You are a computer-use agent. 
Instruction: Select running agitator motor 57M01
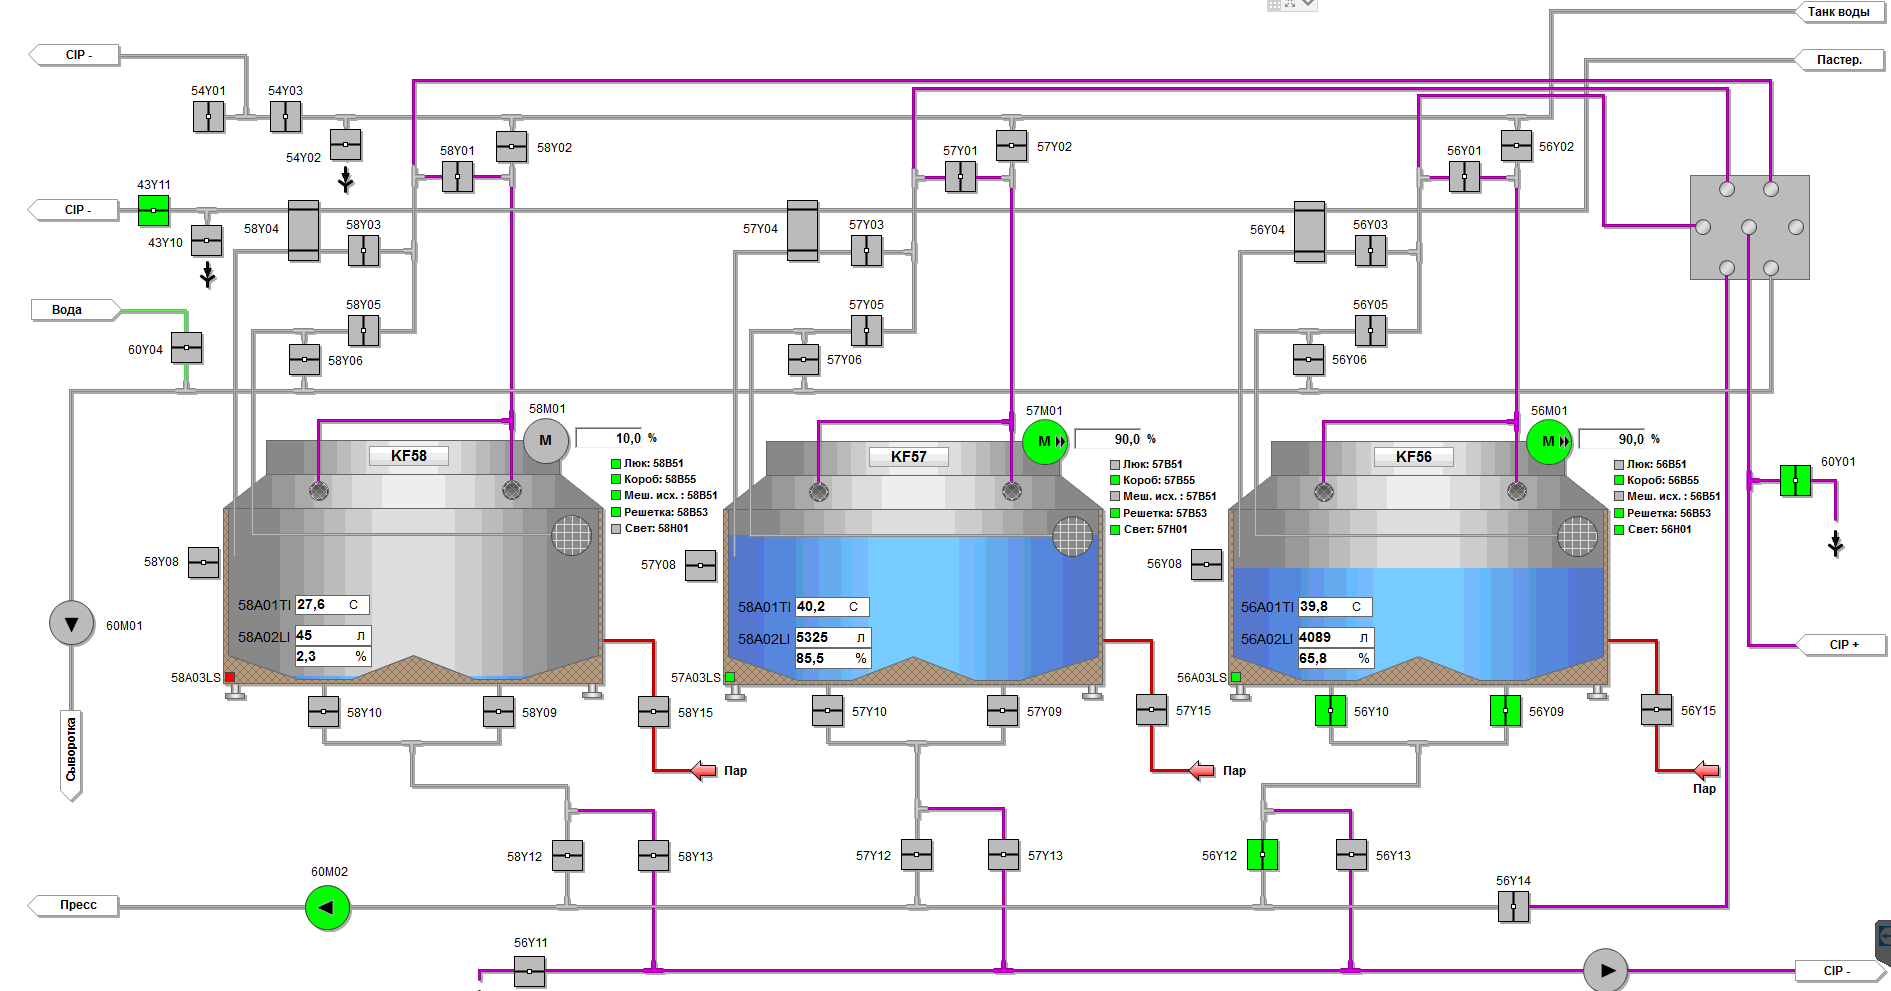click(1044, 440)
